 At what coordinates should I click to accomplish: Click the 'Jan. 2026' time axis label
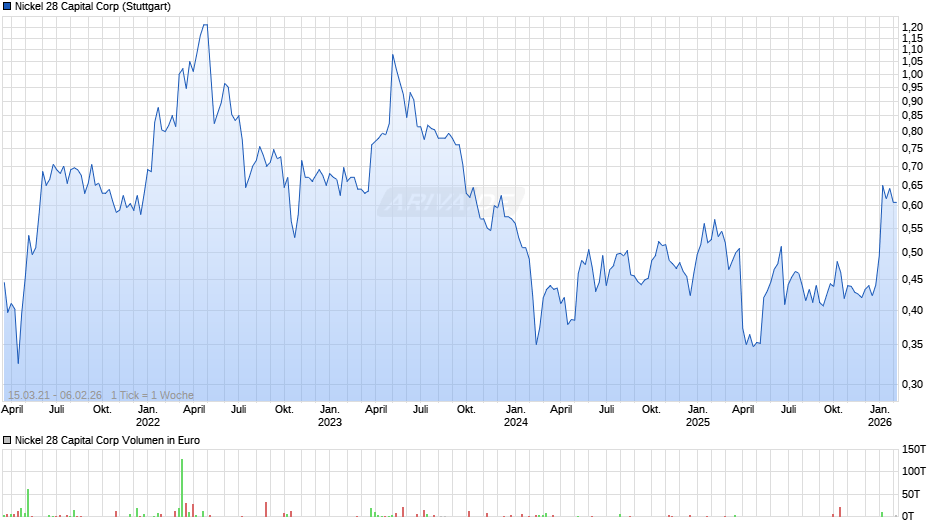point(880,416)
